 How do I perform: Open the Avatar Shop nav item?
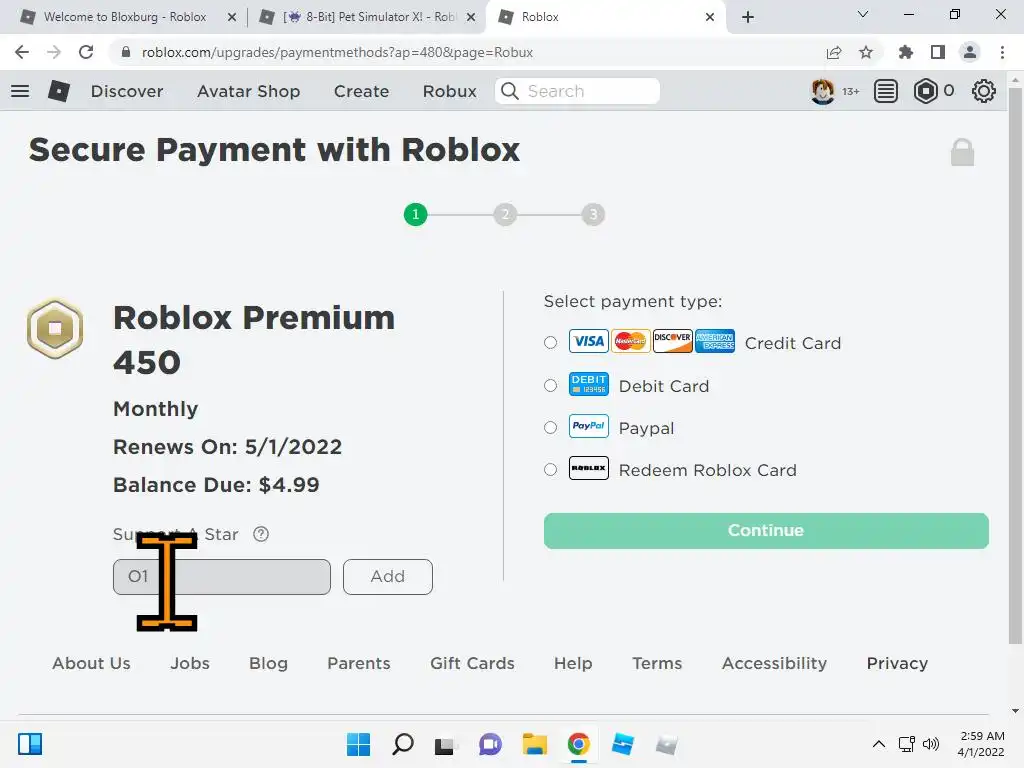(x=249, y=91)
